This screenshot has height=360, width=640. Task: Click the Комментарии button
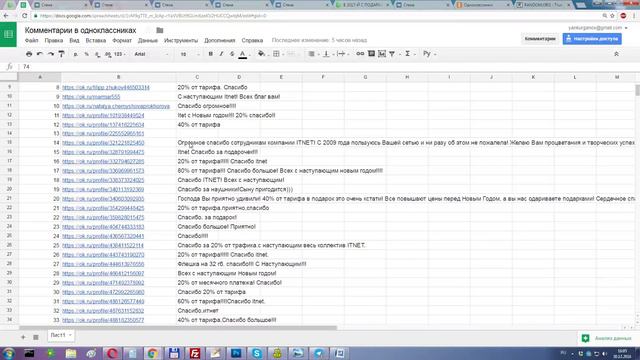coord(540,39)
